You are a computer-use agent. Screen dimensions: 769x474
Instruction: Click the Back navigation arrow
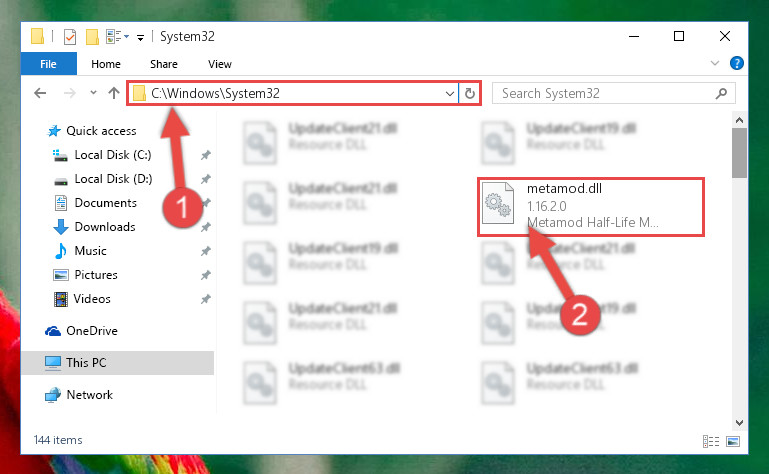(40, 93)
